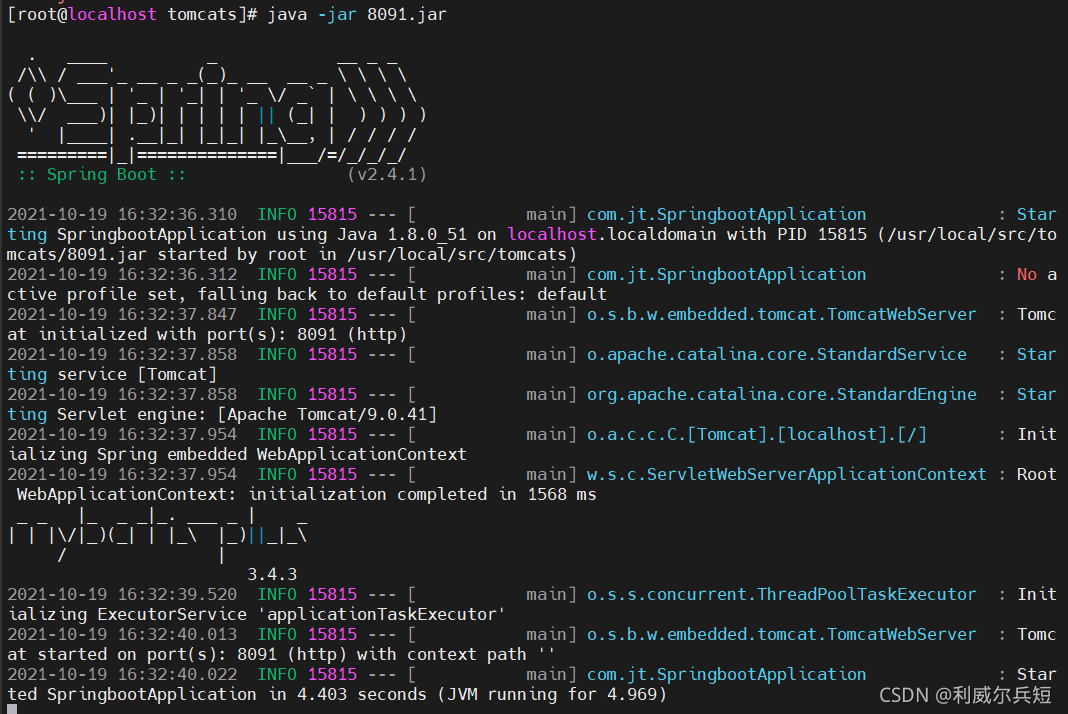Image resolution: width=1068 pixels, height=714 pixels.
Task: Click the command 'java -jar 8091.jar'
Action: (x=357, y=14)
